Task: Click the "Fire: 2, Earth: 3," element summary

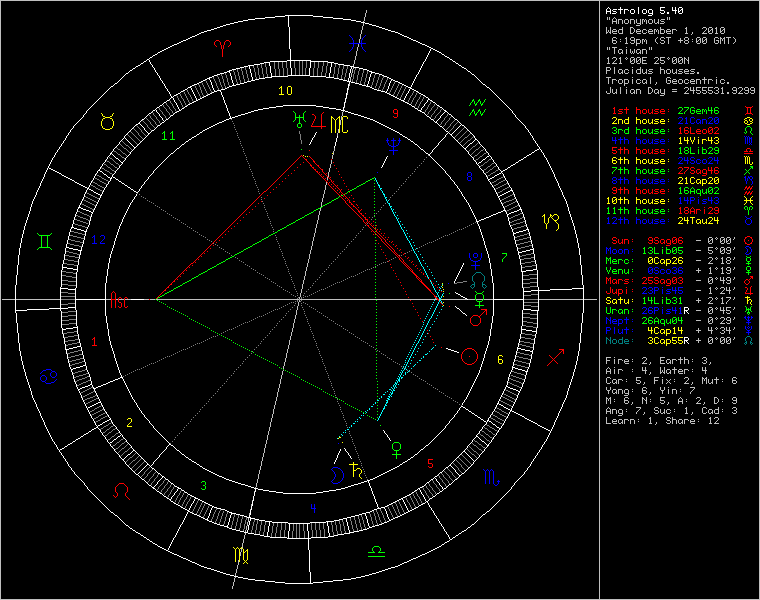Action: (x=659, y=361)
